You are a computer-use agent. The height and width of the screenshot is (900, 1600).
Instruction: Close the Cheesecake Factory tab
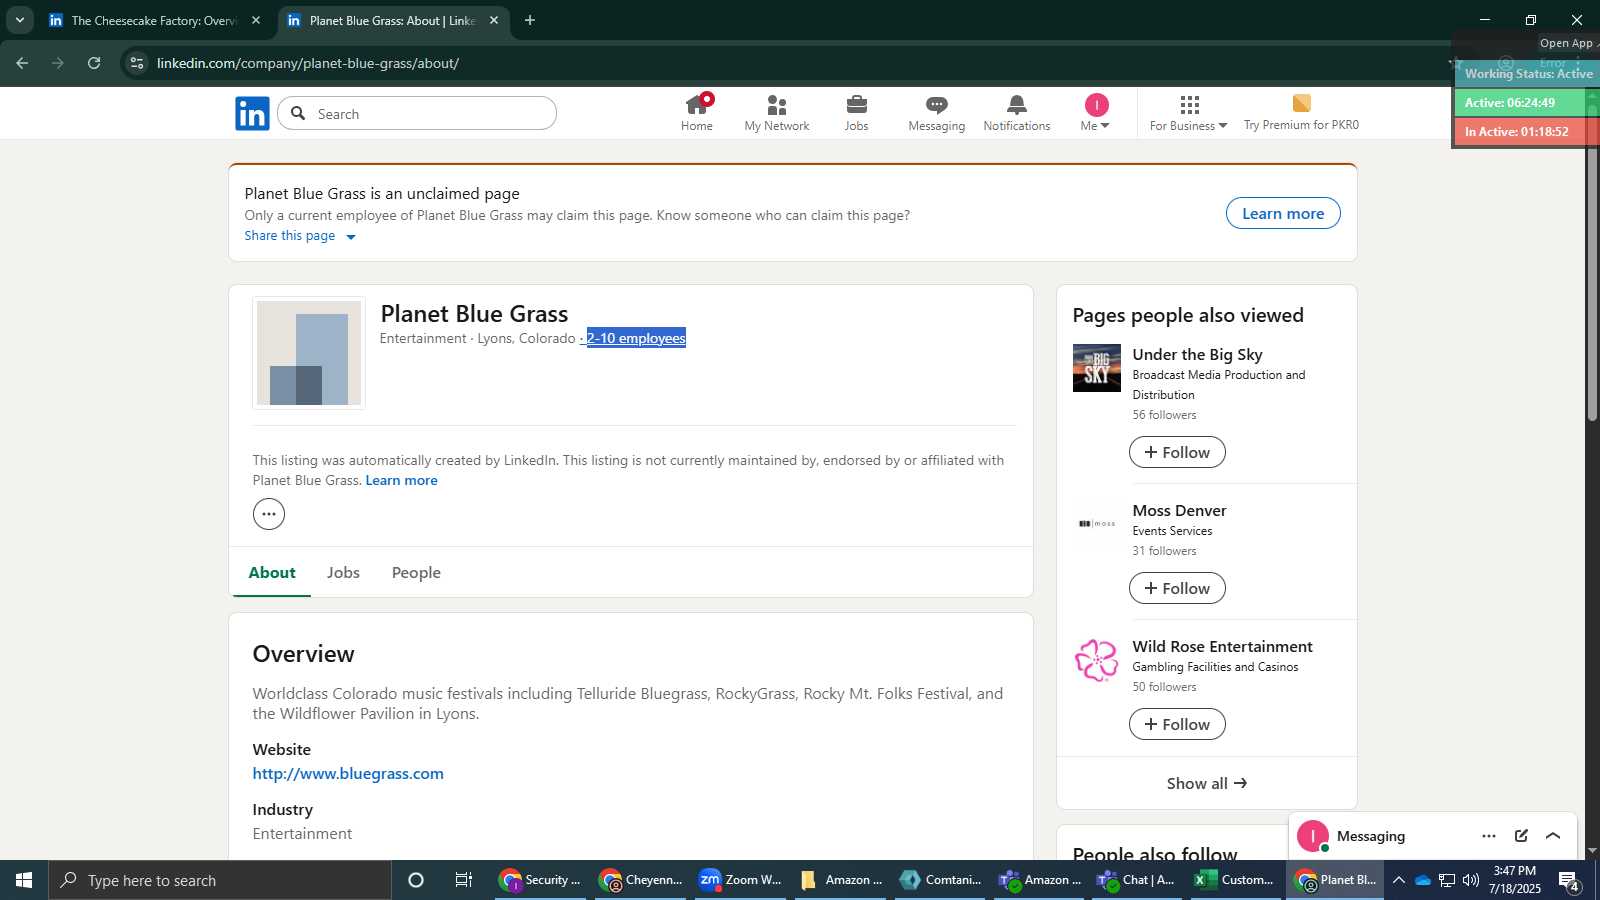pyautogui.click(x=256, y=20)
